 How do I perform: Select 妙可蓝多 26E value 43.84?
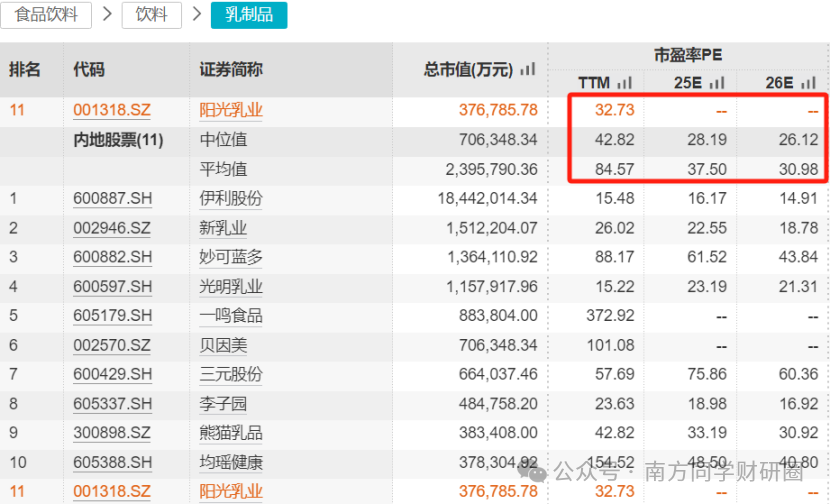[798, 257]
